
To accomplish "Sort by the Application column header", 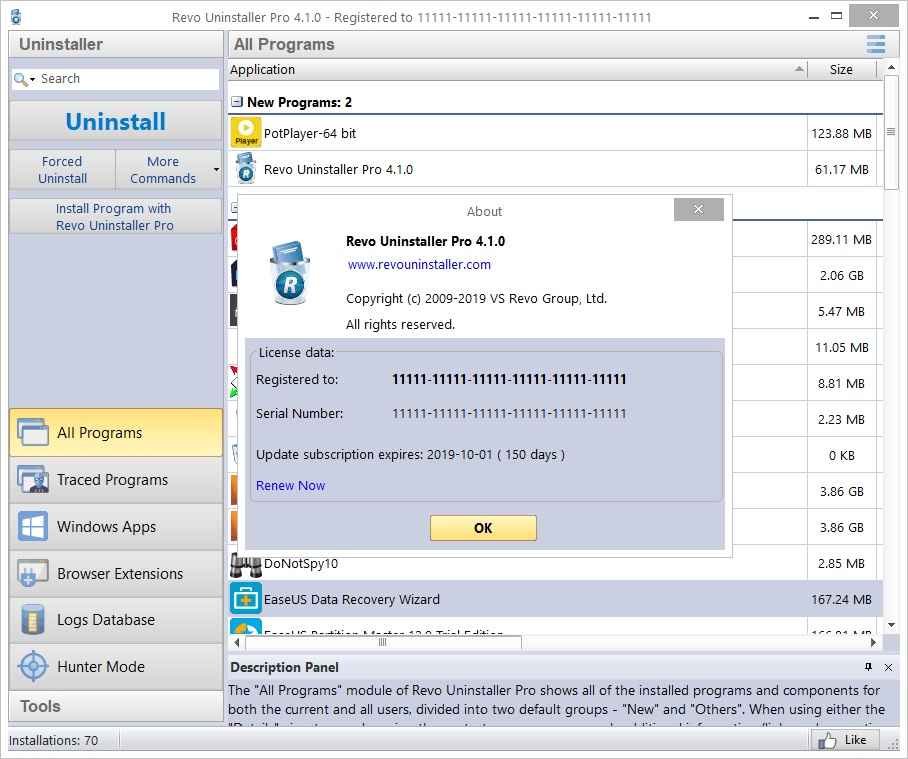I will coord(517,69).
